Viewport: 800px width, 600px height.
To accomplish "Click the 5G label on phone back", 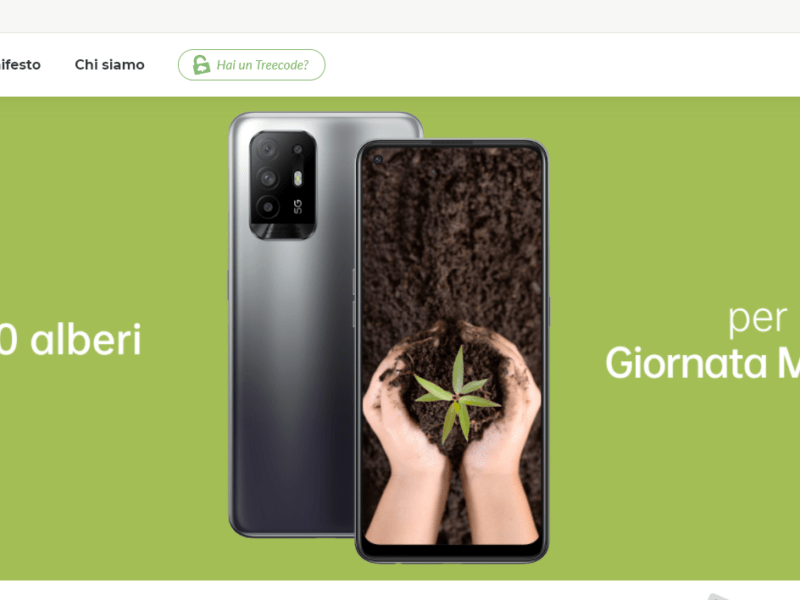I will pos(297,207).
